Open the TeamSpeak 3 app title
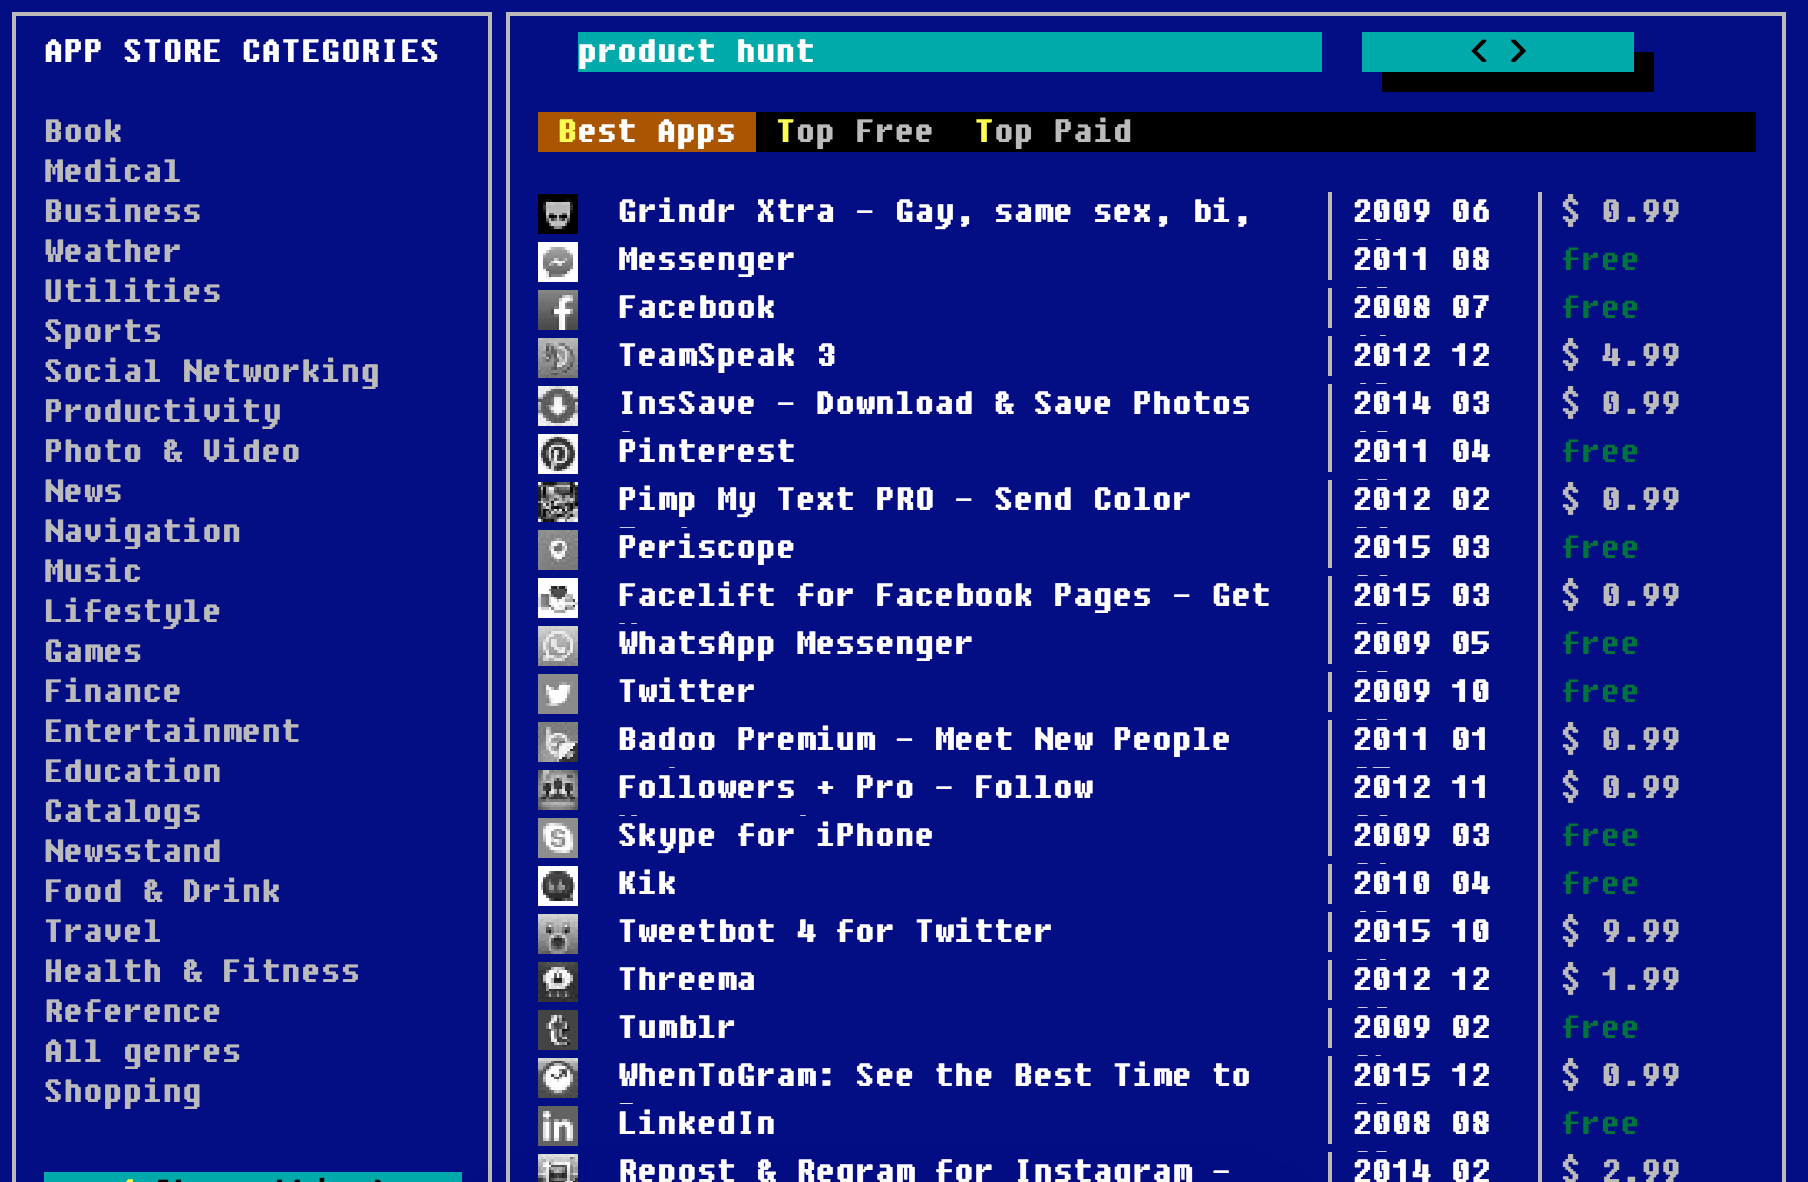This screenshot has width=1808, height=1182. tap(727, 356)
